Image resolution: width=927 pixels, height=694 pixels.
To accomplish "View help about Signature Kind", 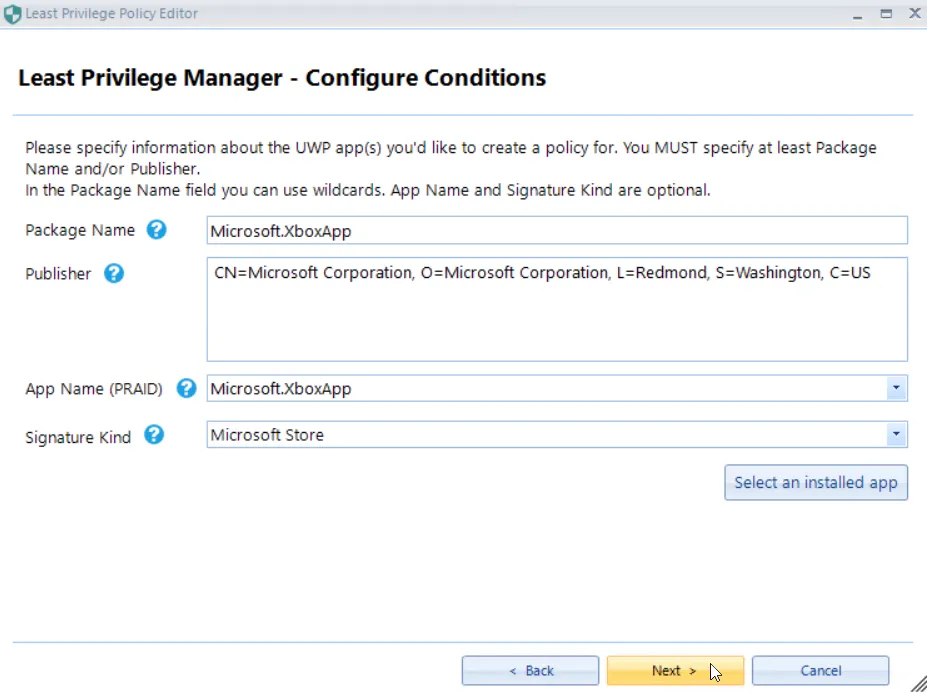I will pos(154,436).
